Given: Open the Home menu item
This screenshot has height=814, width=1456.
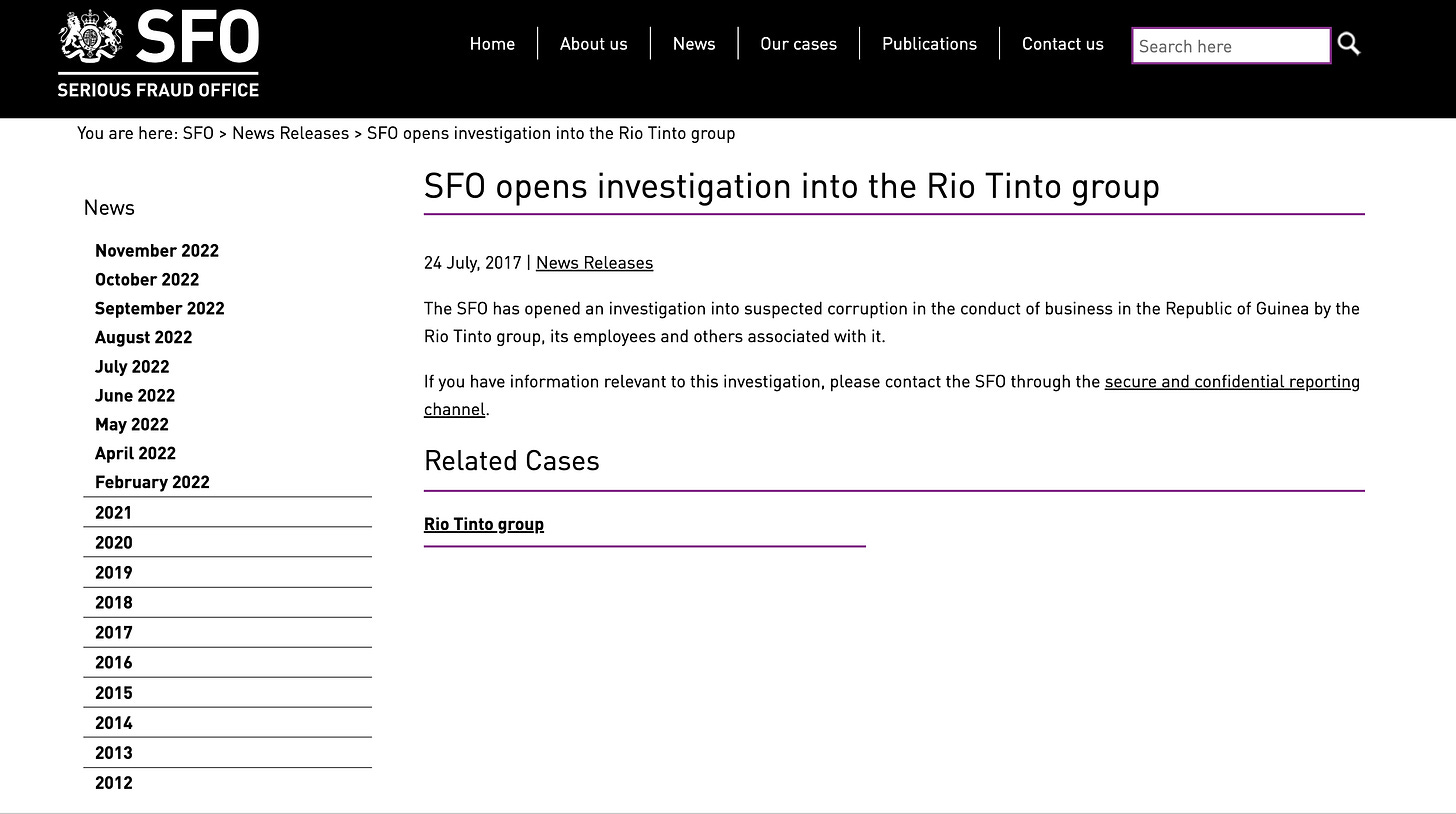Looking at the screenshot, I should tap(492, 44).
